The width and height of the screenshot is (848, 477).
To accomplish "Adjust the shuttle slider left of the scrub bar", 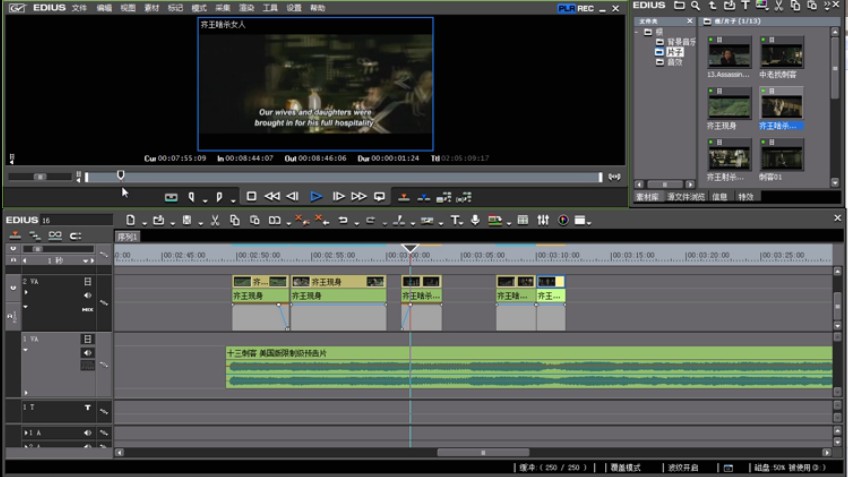I will click(x=39, y=177).
